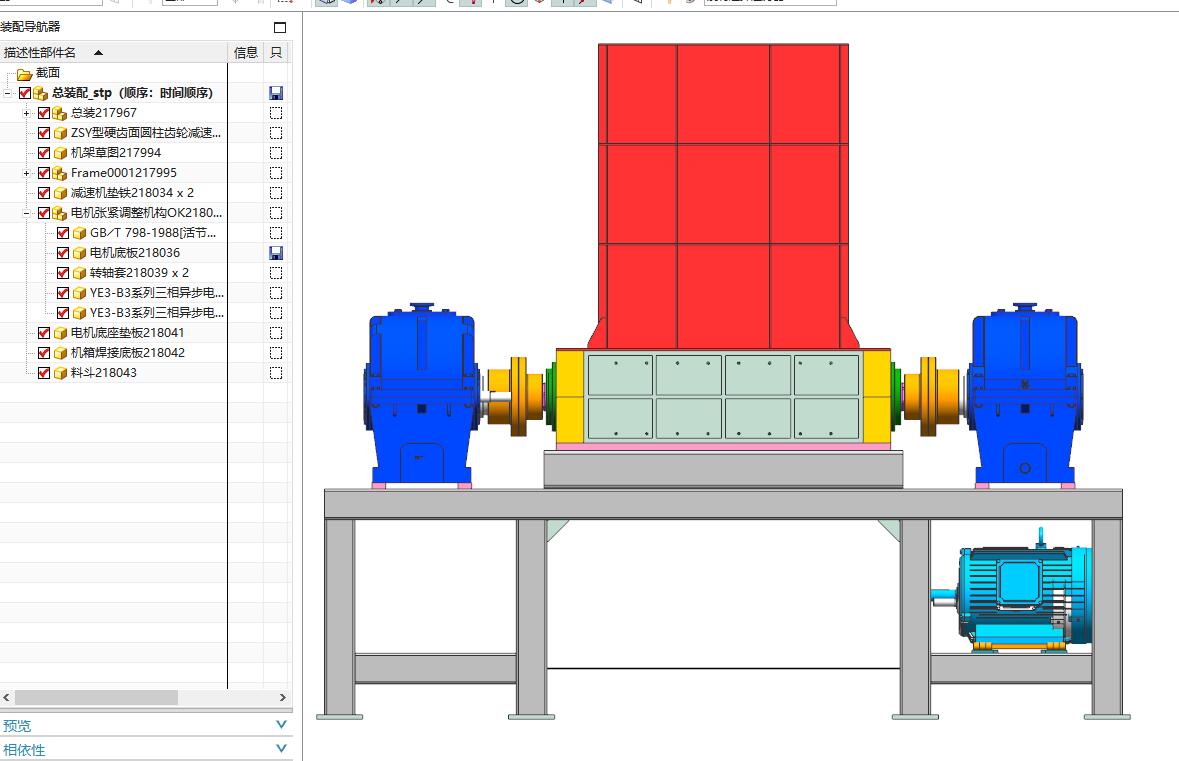
Task: Click the part icon of 转轴套218039 x 2
Action: tap(79, 273)
